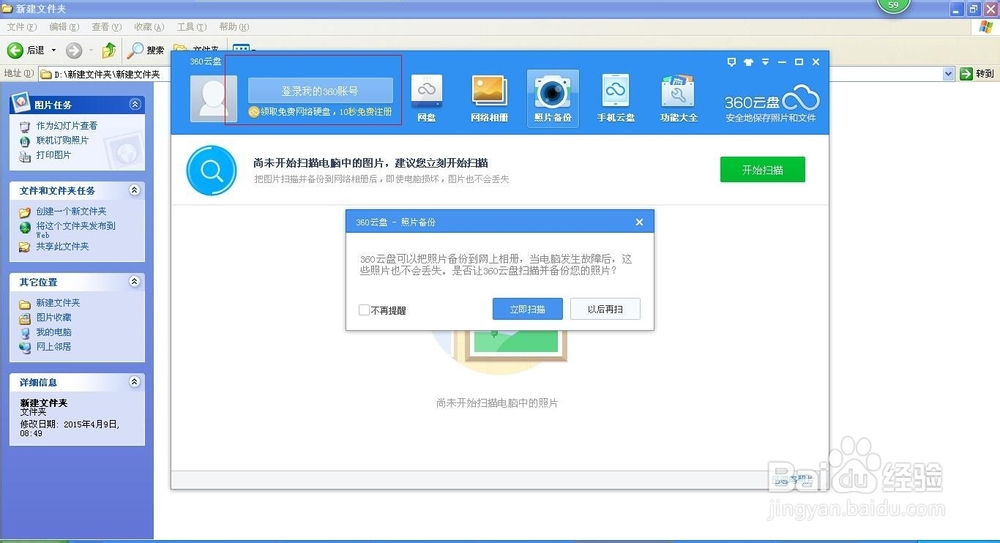Open the Explorer 帮助 menu
This screenshot has height=543, width=1000.
click(234, 27)
